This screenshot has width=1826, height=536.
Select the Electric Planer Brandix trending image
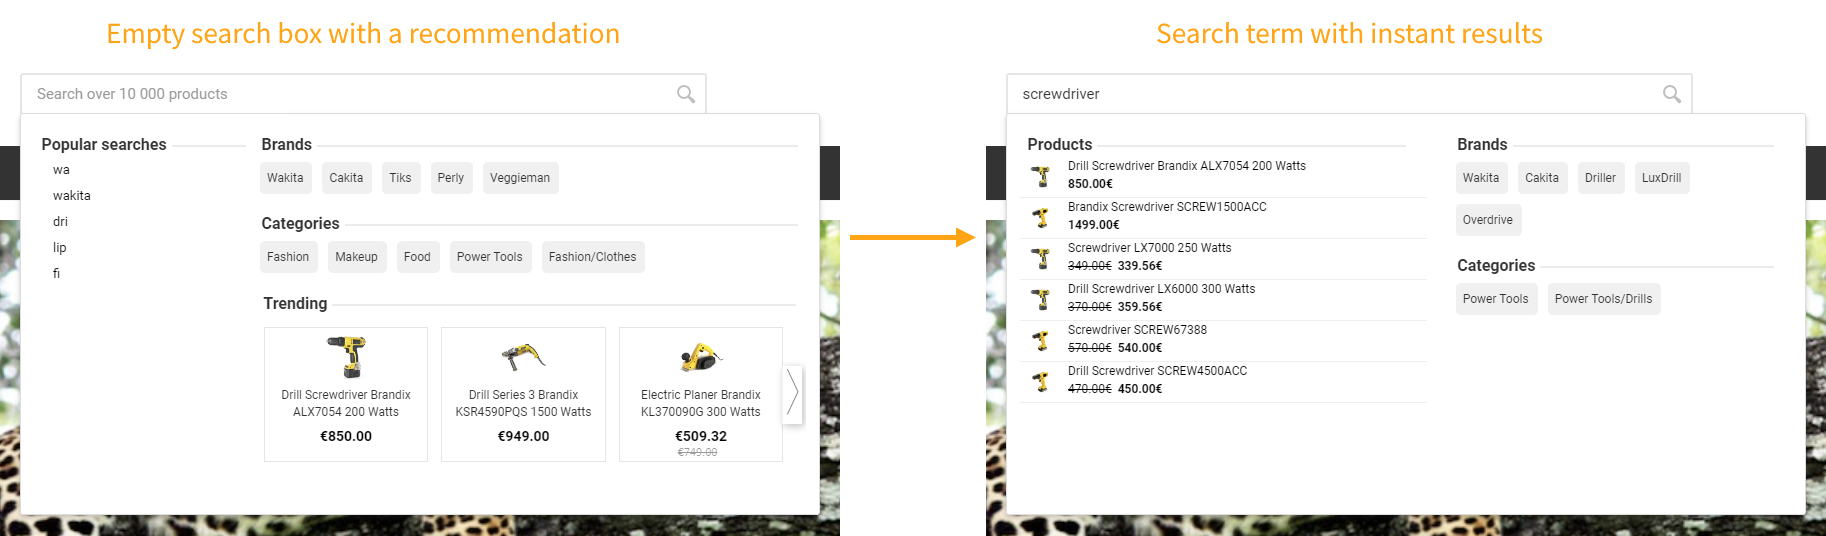tap(700, 356)
